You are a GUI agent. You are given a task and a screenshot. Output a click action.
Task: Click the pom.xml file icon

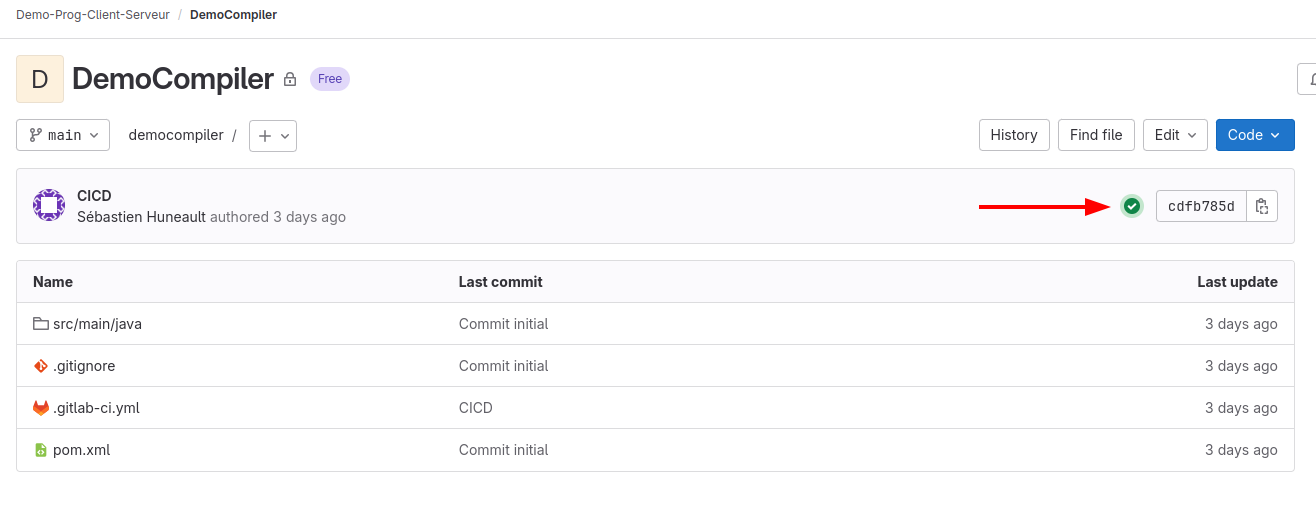point(41,450)
